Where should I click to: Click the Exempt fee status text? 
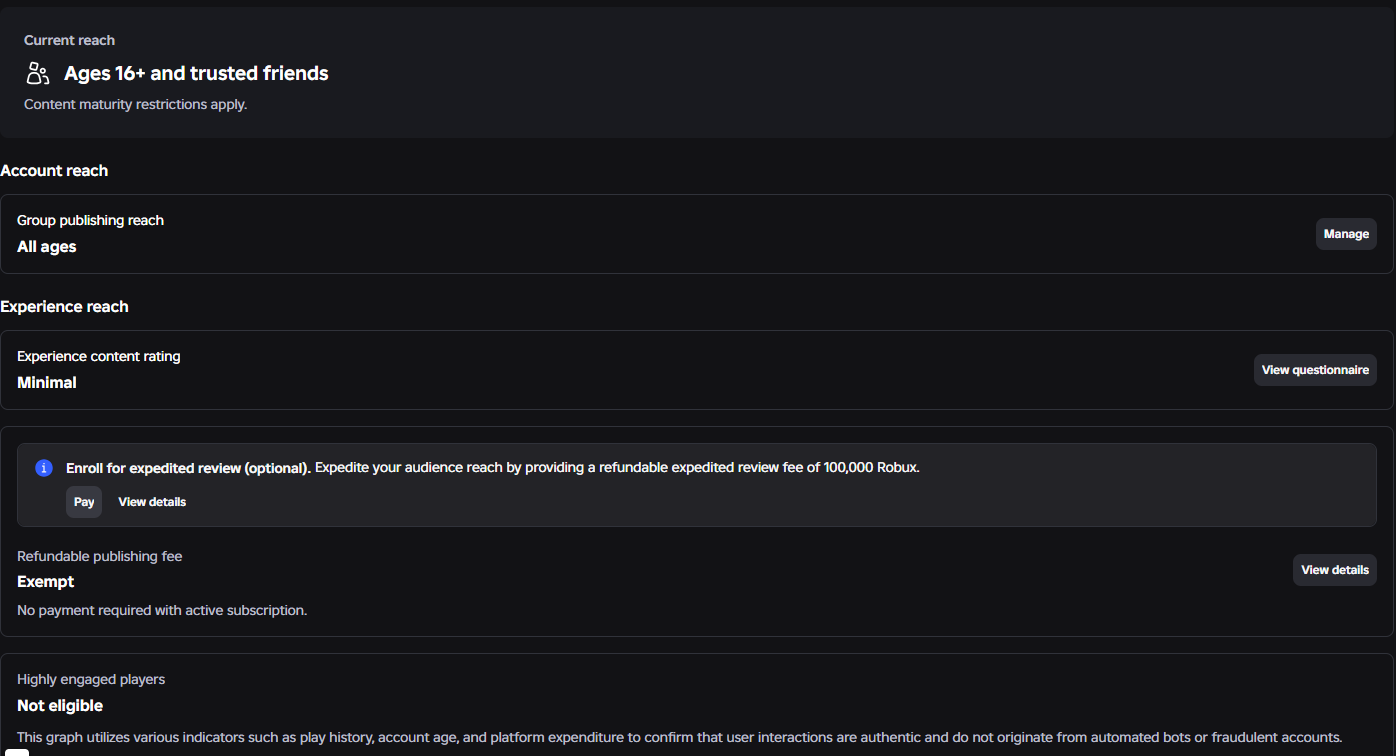point(46,582)
